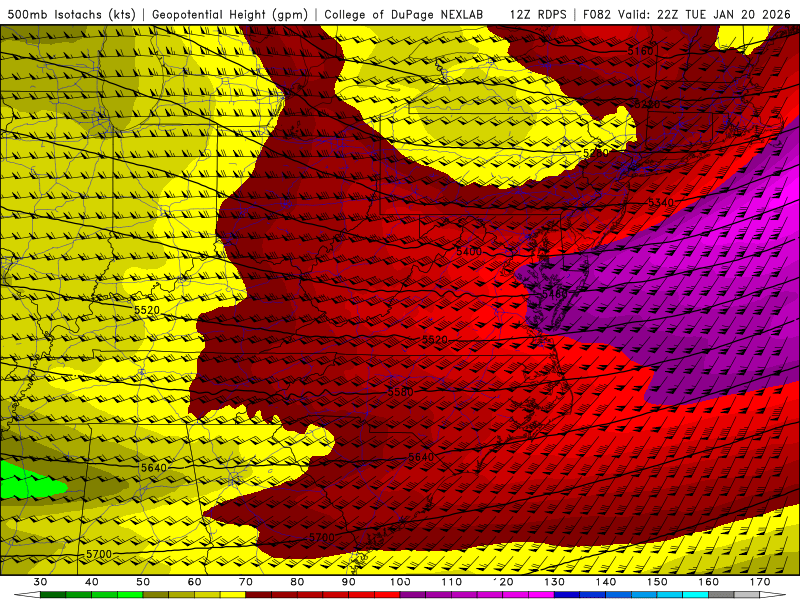Click the '500mb Isotachs (kts)' title text
Screen dimensions: 800x600
pyautogui.click(x=71, y=14)
